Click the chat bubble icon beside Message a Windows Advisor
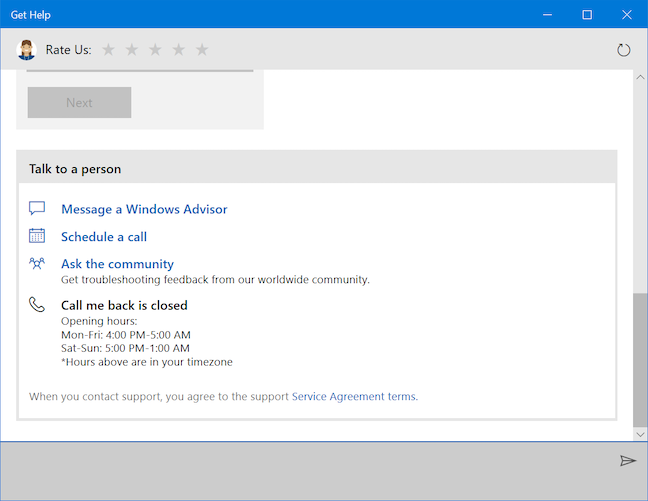This screenshot has width=648, height=501. [x=37, y=209]
